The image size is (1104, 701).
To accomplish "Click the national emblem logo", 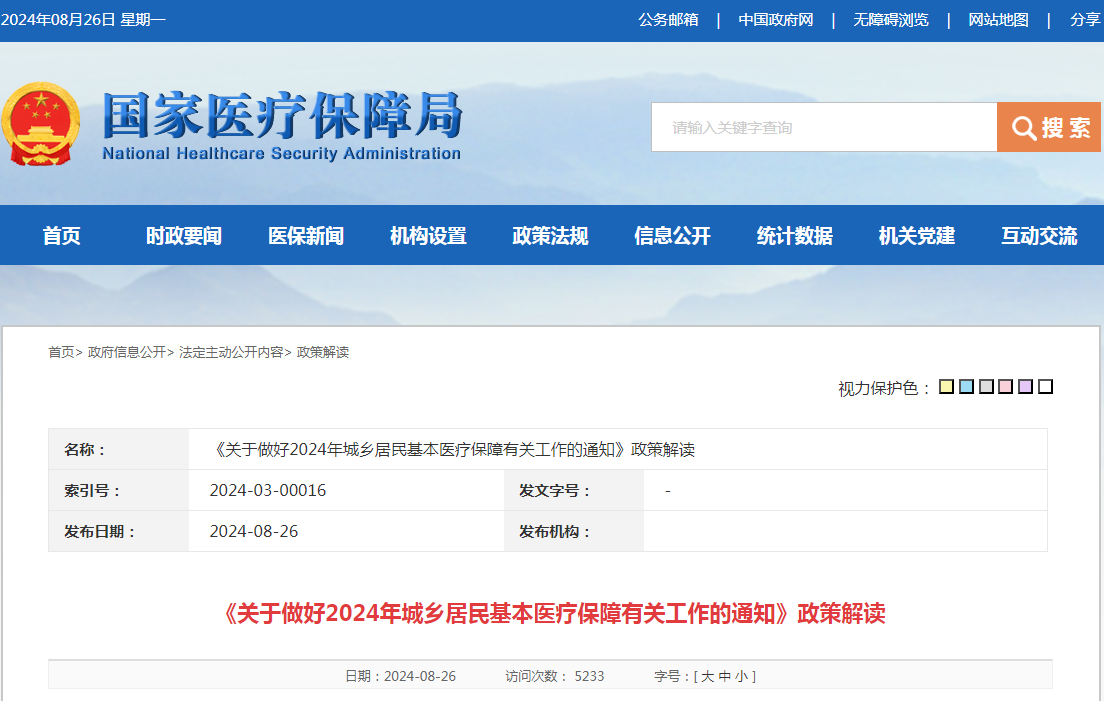I will 41,124.
